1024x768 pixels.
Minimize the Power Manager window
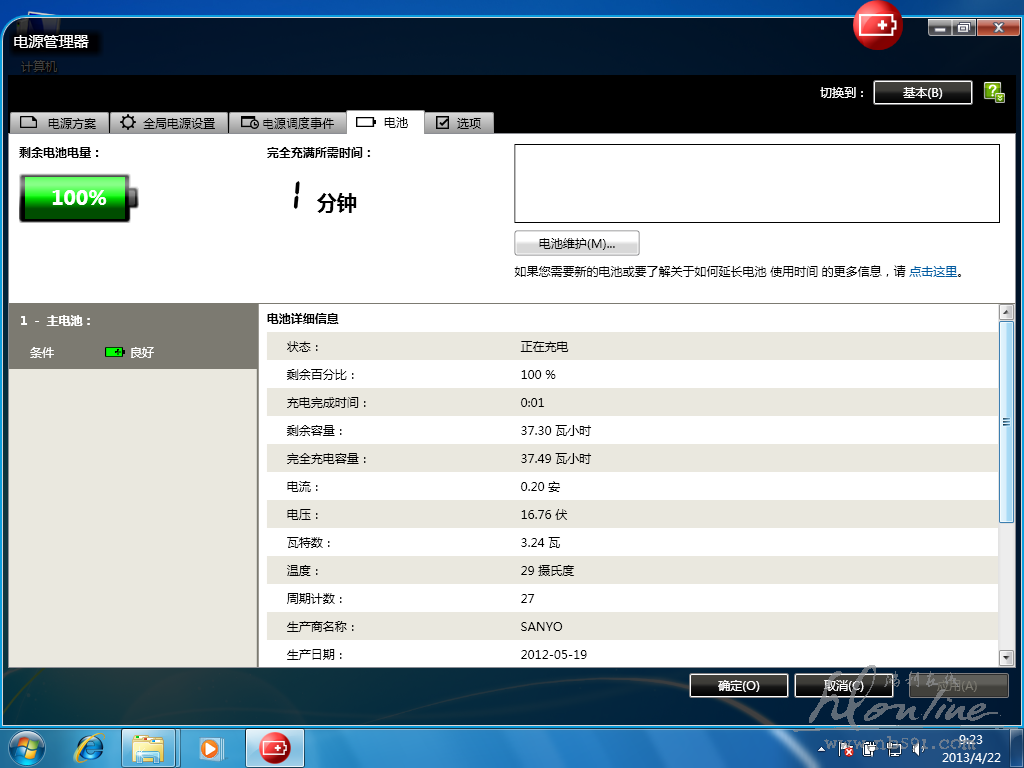point(940,27)
